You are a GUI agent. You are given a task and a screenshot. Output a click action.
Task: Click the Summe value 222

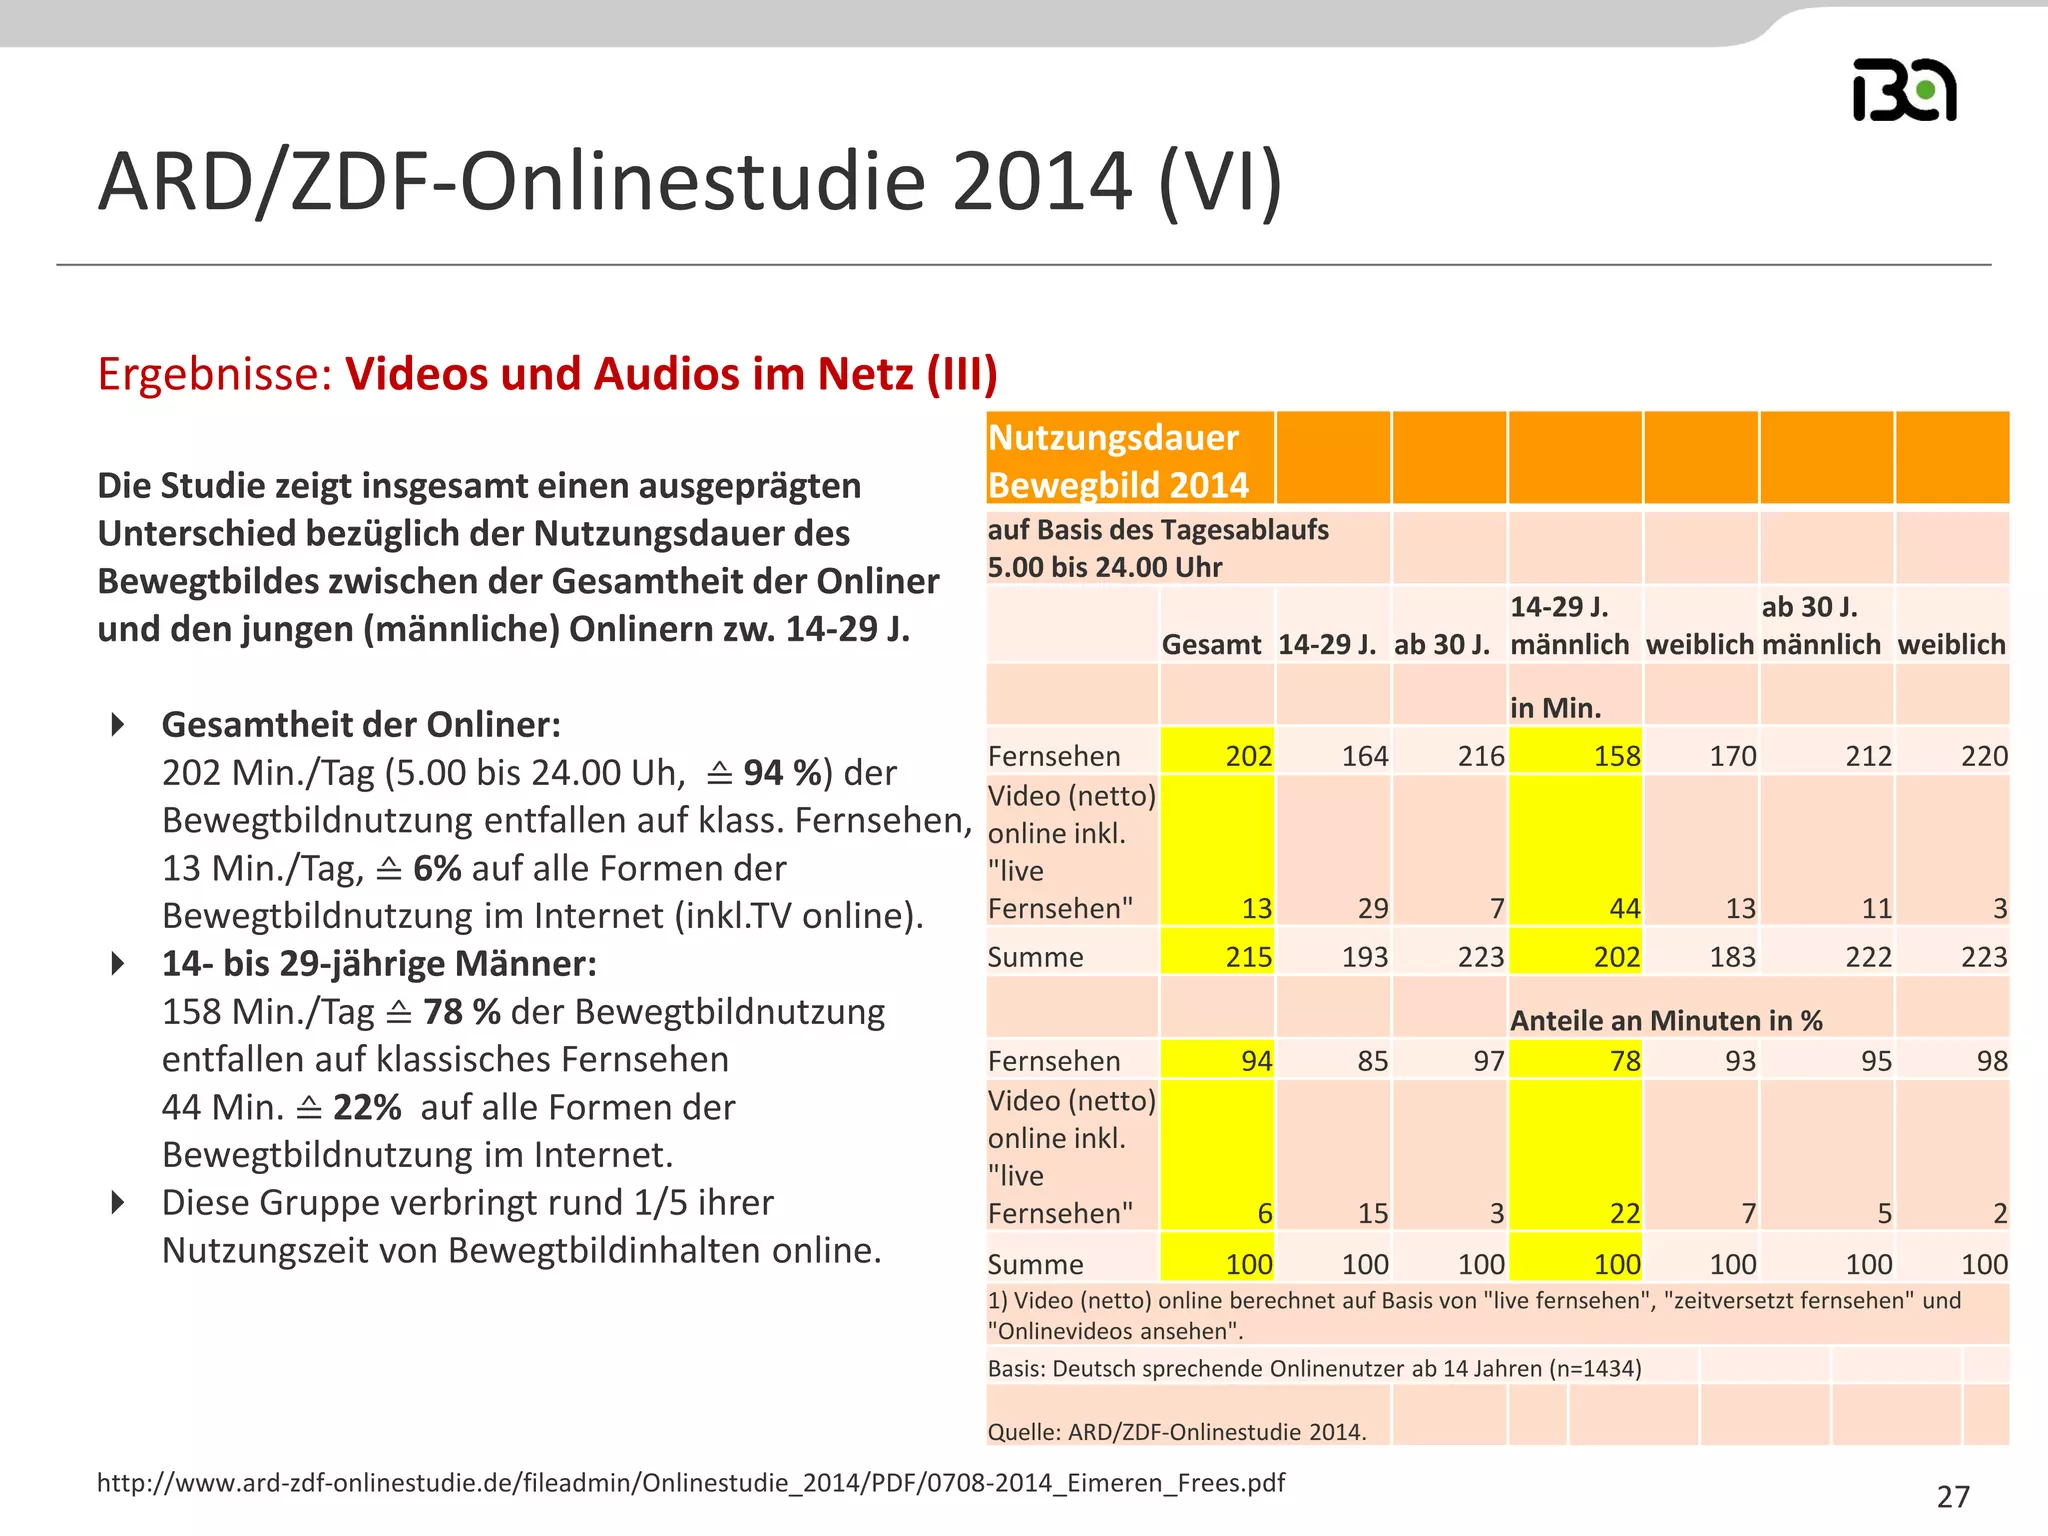coord(1868,957)
